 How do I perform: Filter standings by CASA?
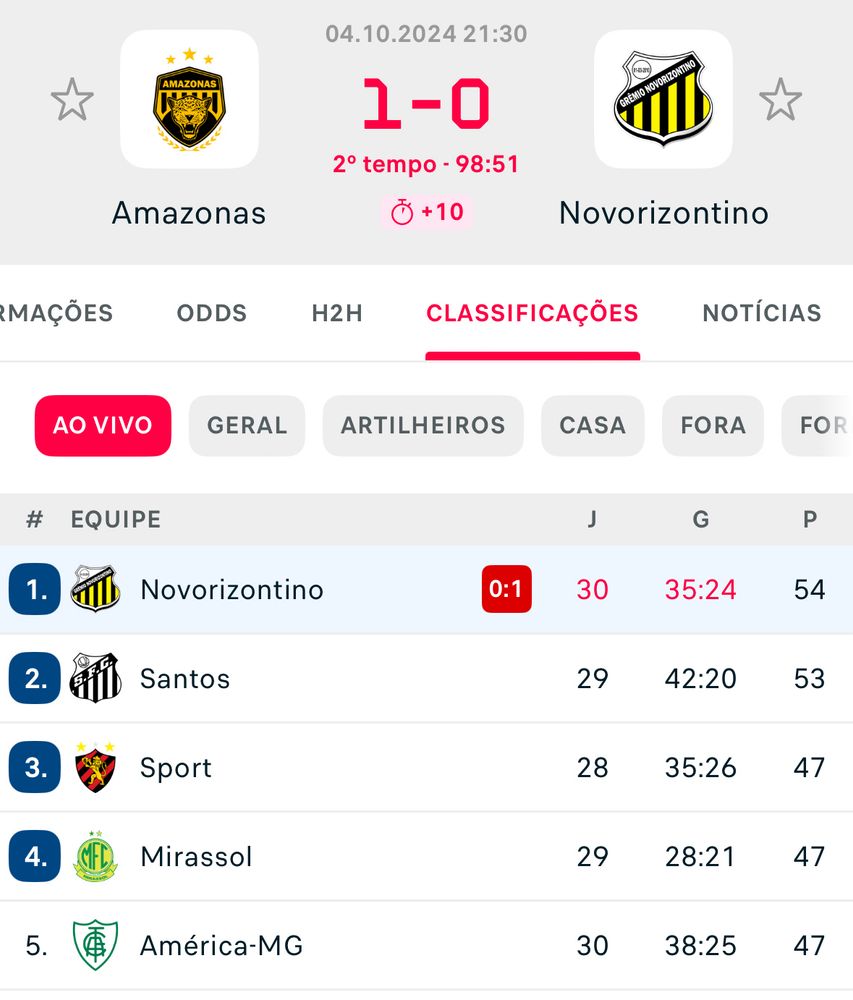(x=592, y=426)
